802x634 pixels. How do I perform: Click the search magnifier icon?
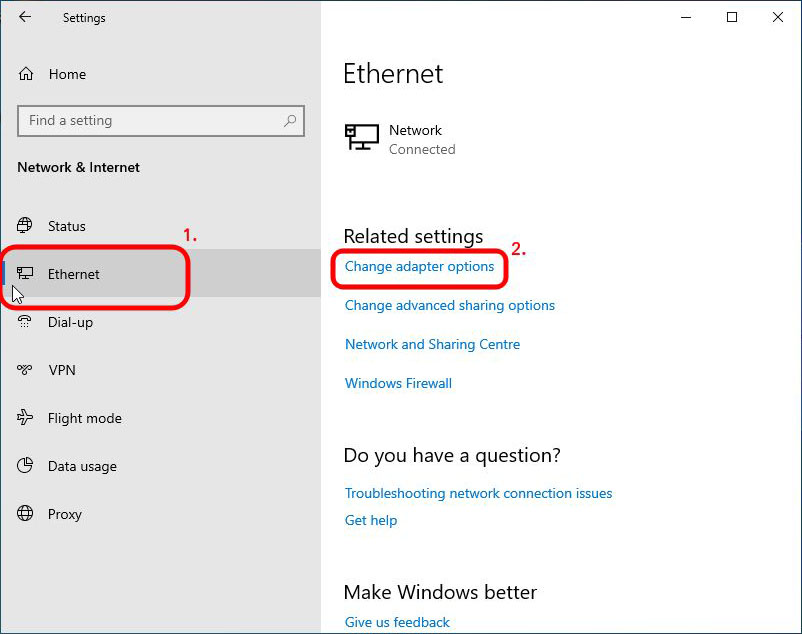290,121
